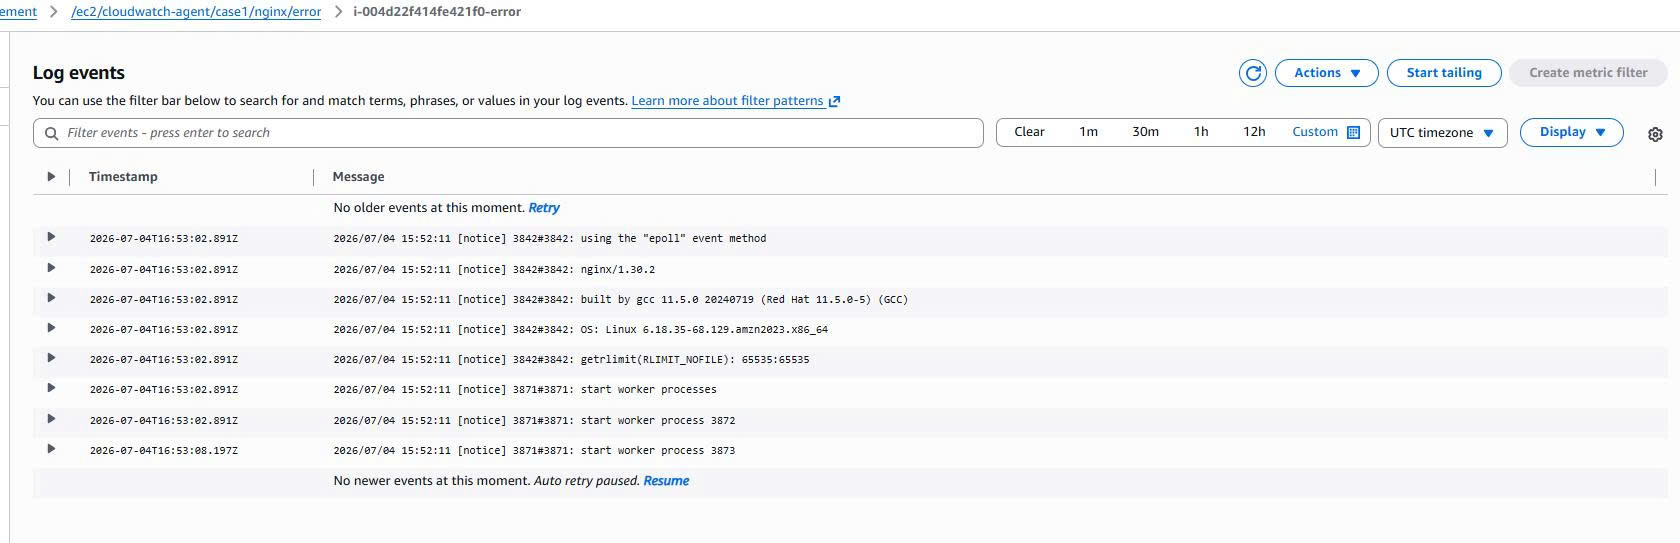Retry loading older events

(544, 208)
